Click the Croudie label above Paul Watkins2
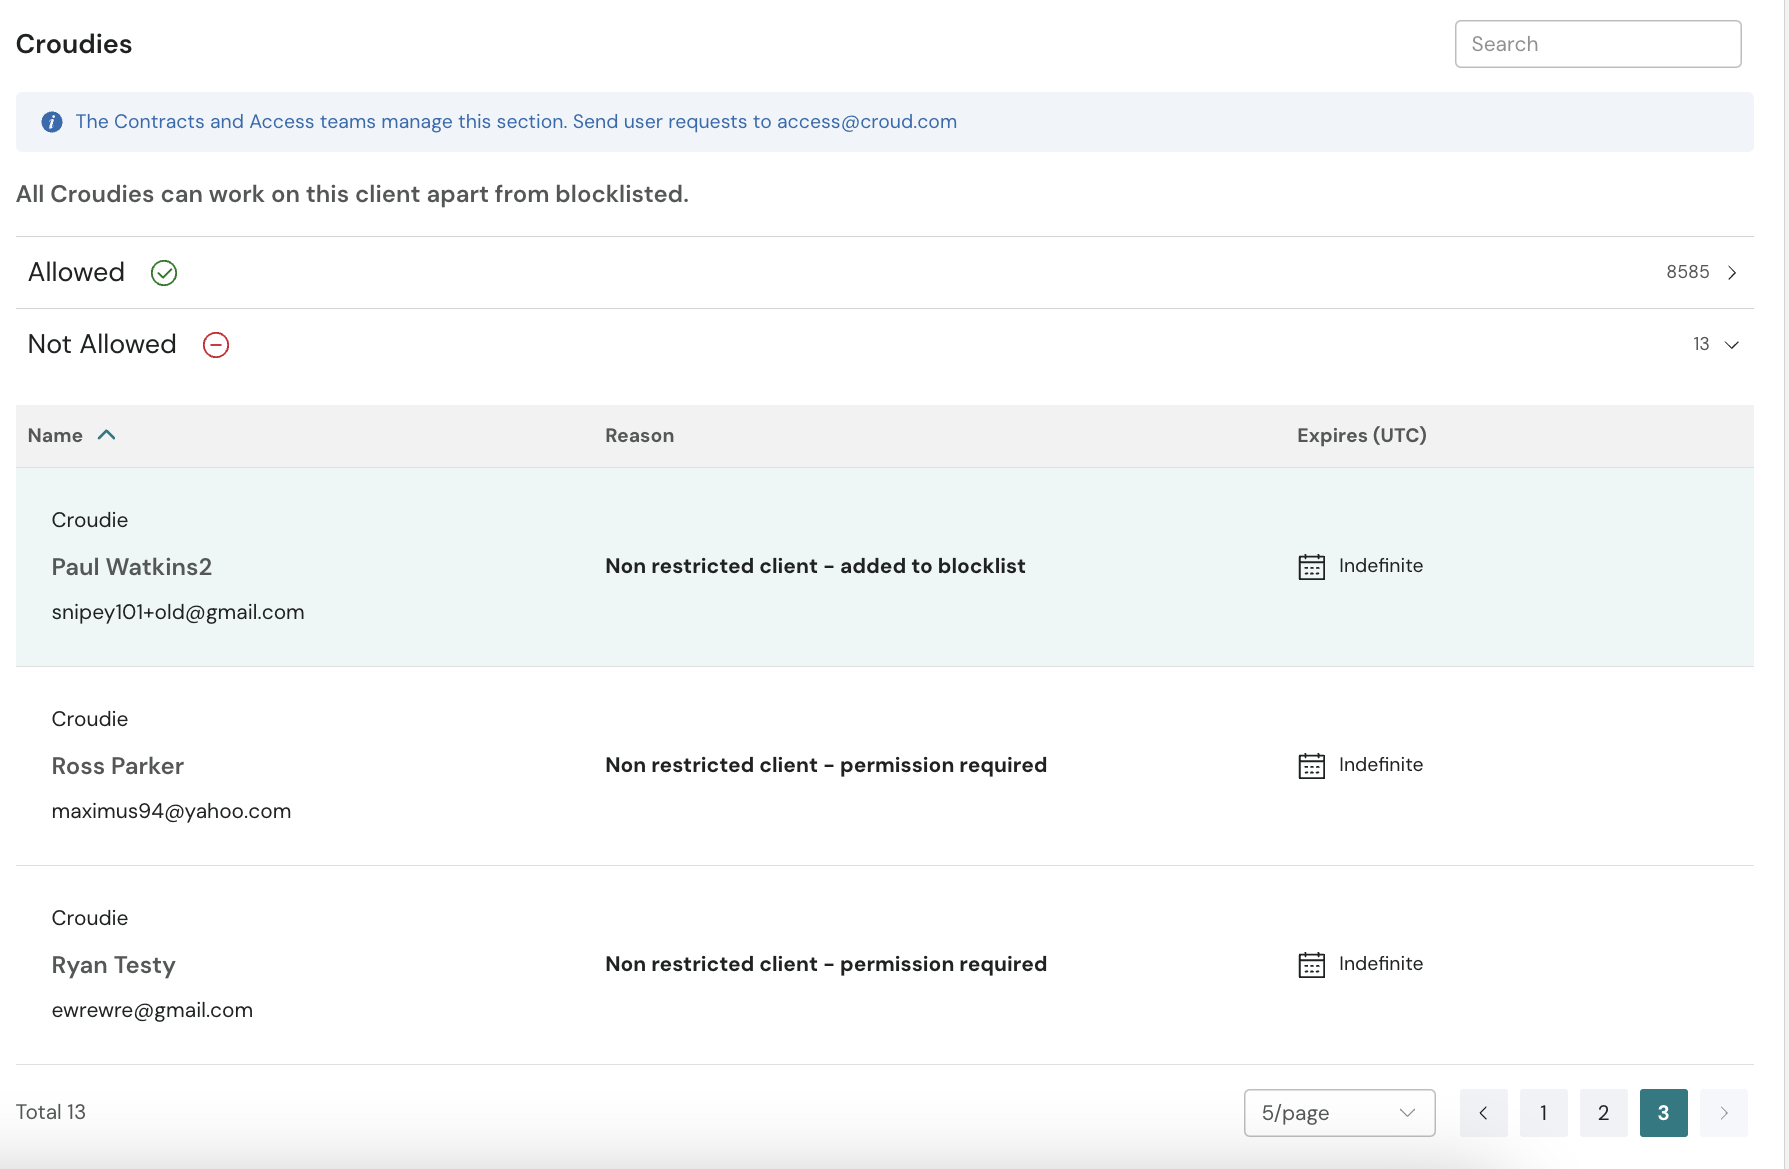 coord(90,520)
